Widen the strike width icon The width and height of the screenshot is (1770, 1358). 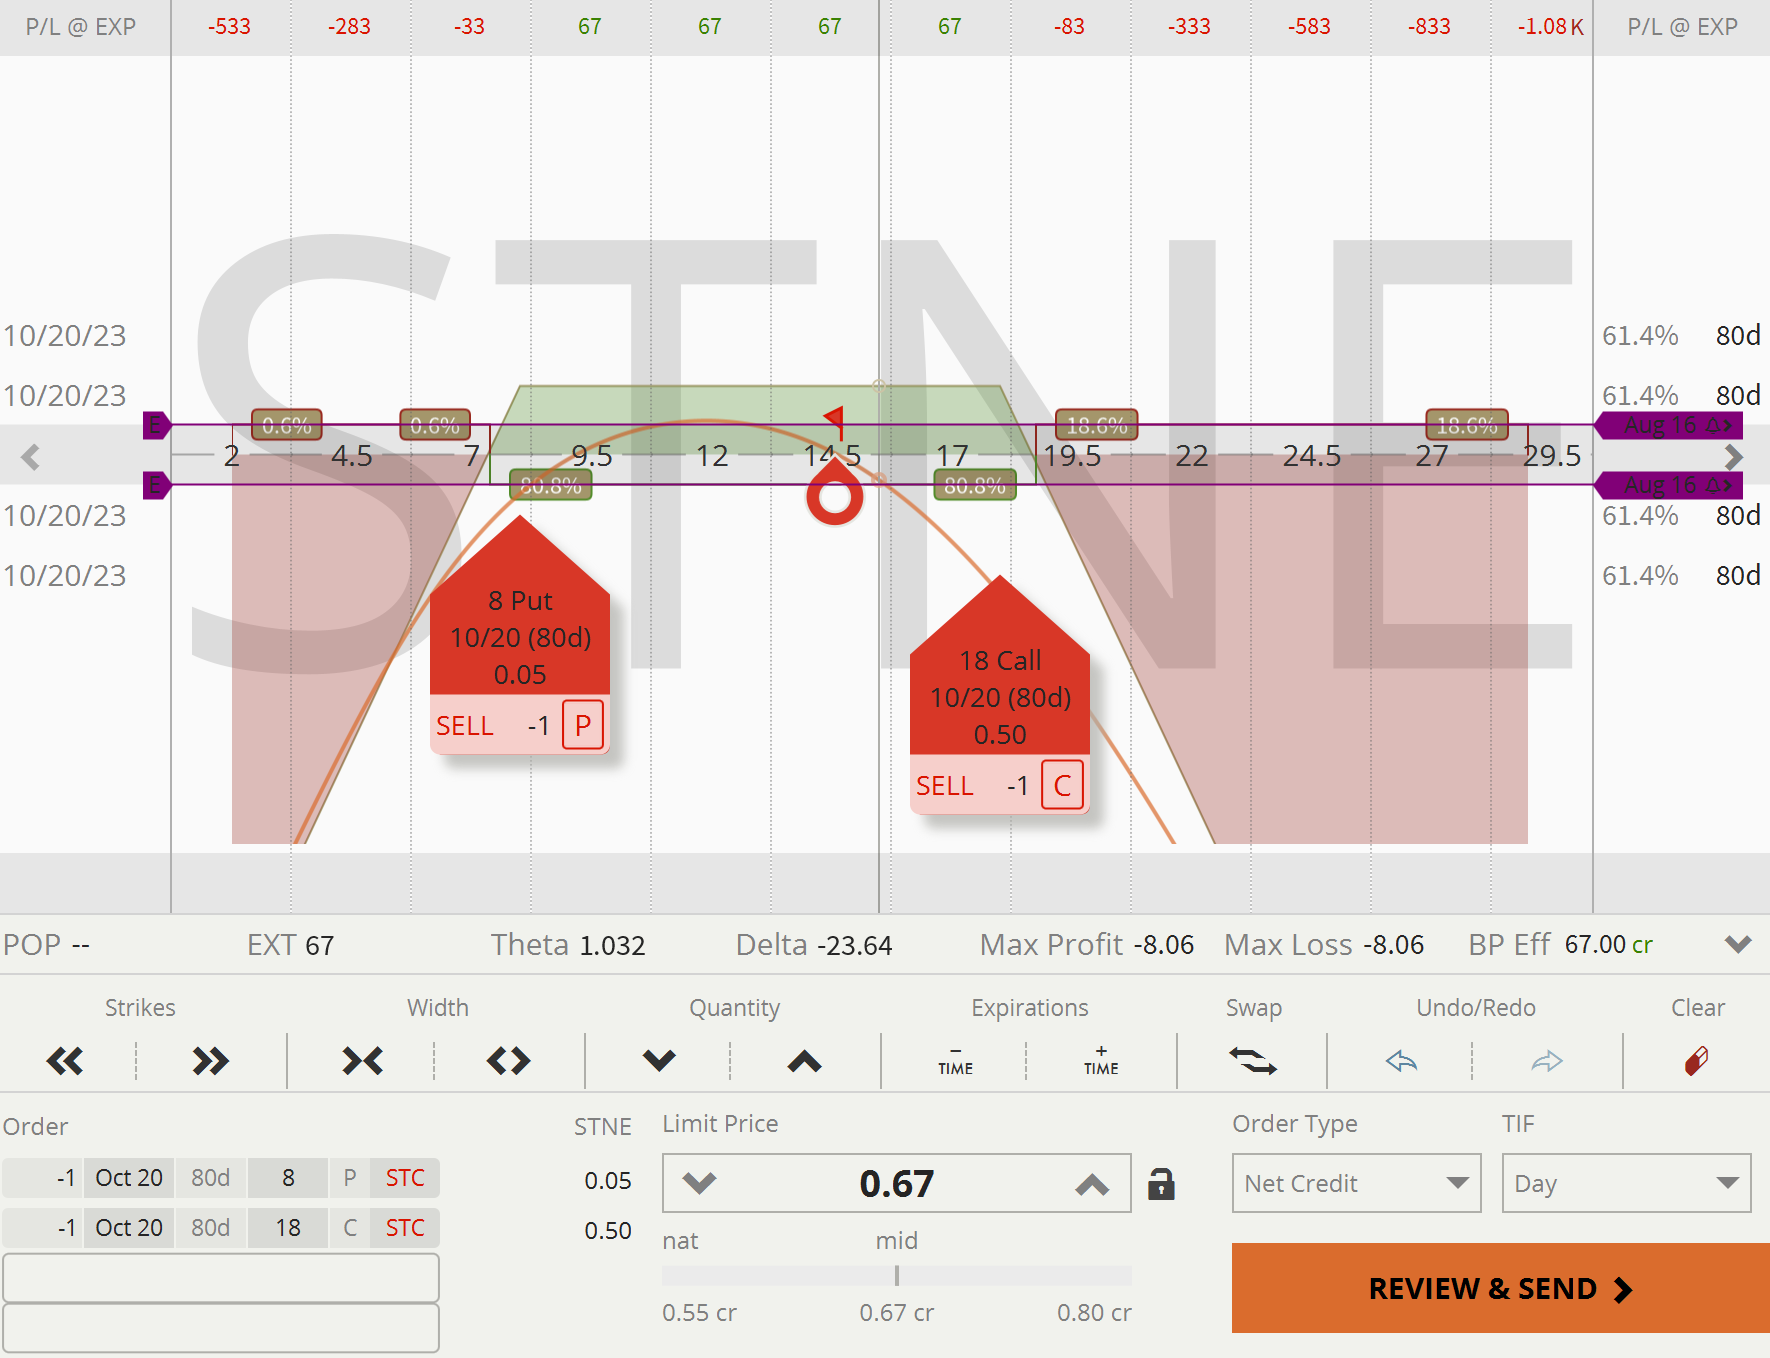click(x=508, y=1061)
